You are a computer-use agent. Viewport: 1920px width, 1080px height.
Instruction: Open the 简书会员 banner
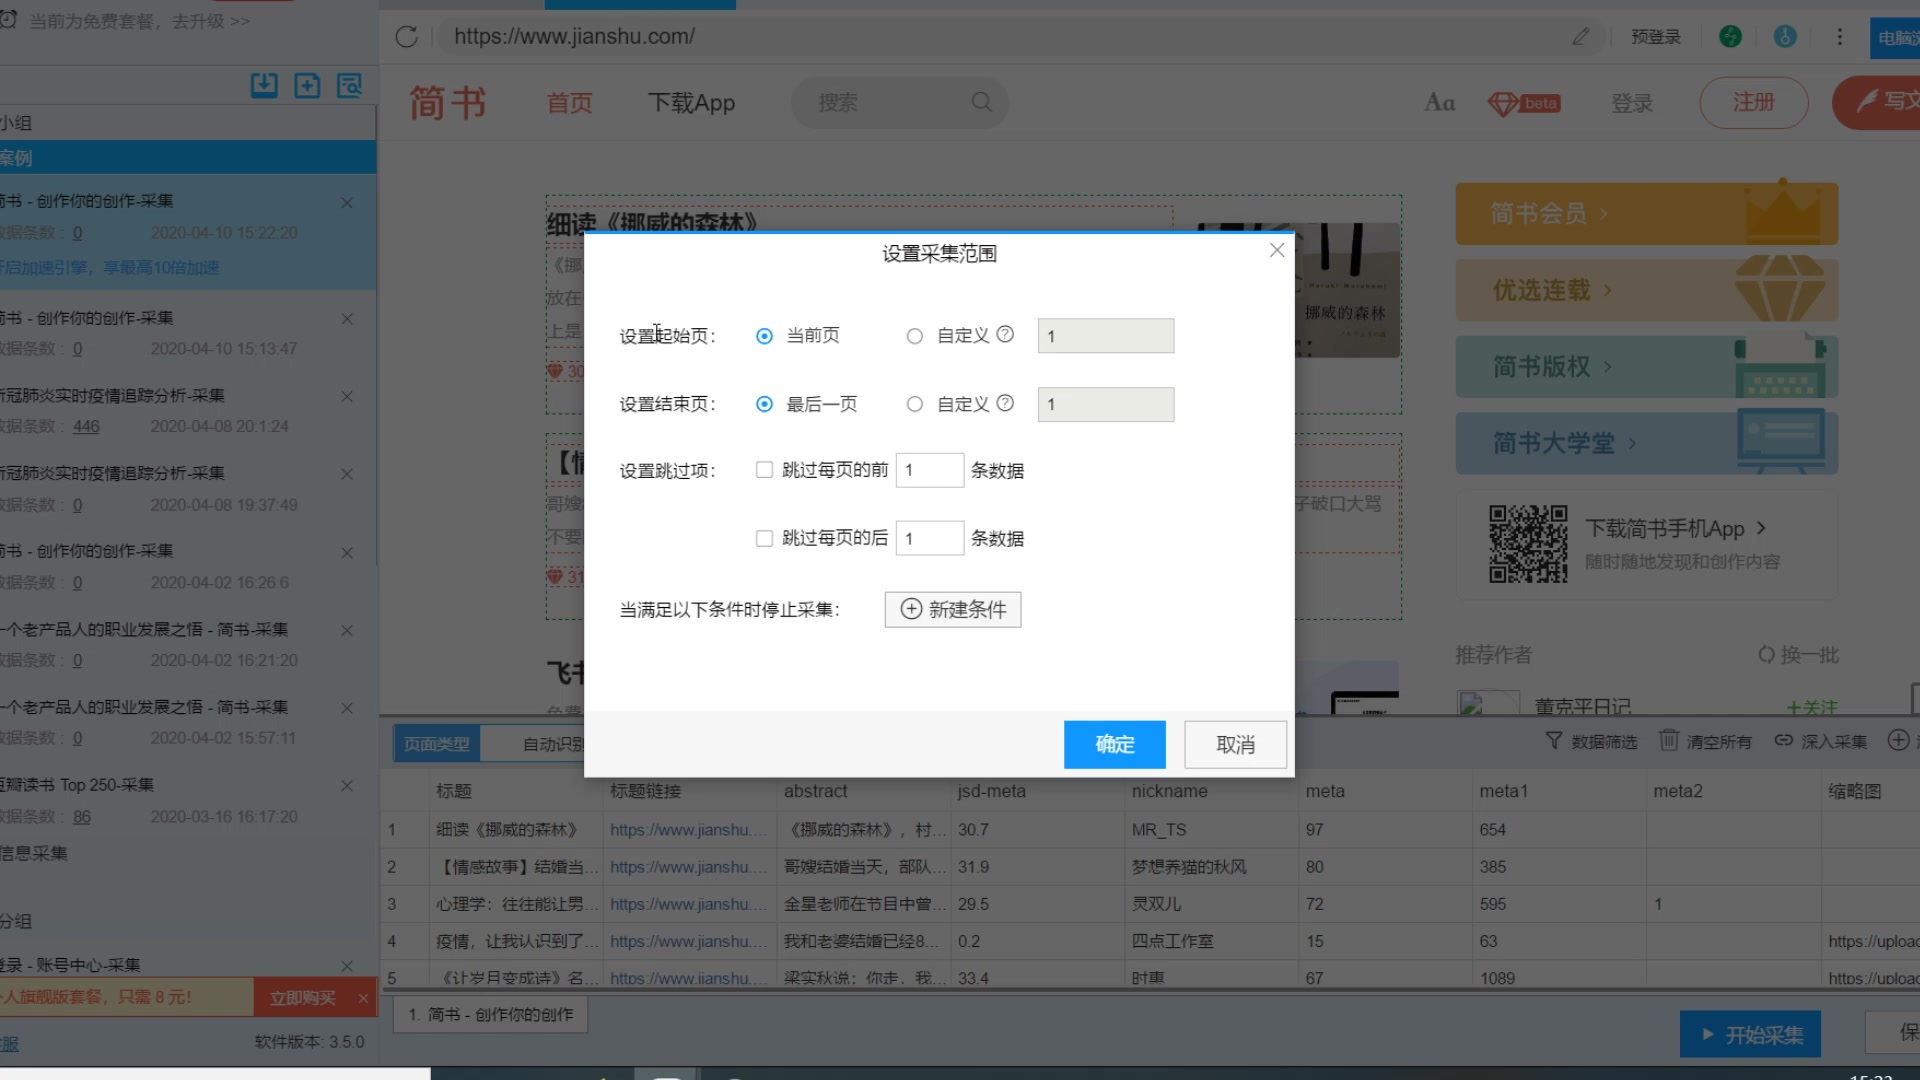pyautogui.click(x=1646, y=214)
